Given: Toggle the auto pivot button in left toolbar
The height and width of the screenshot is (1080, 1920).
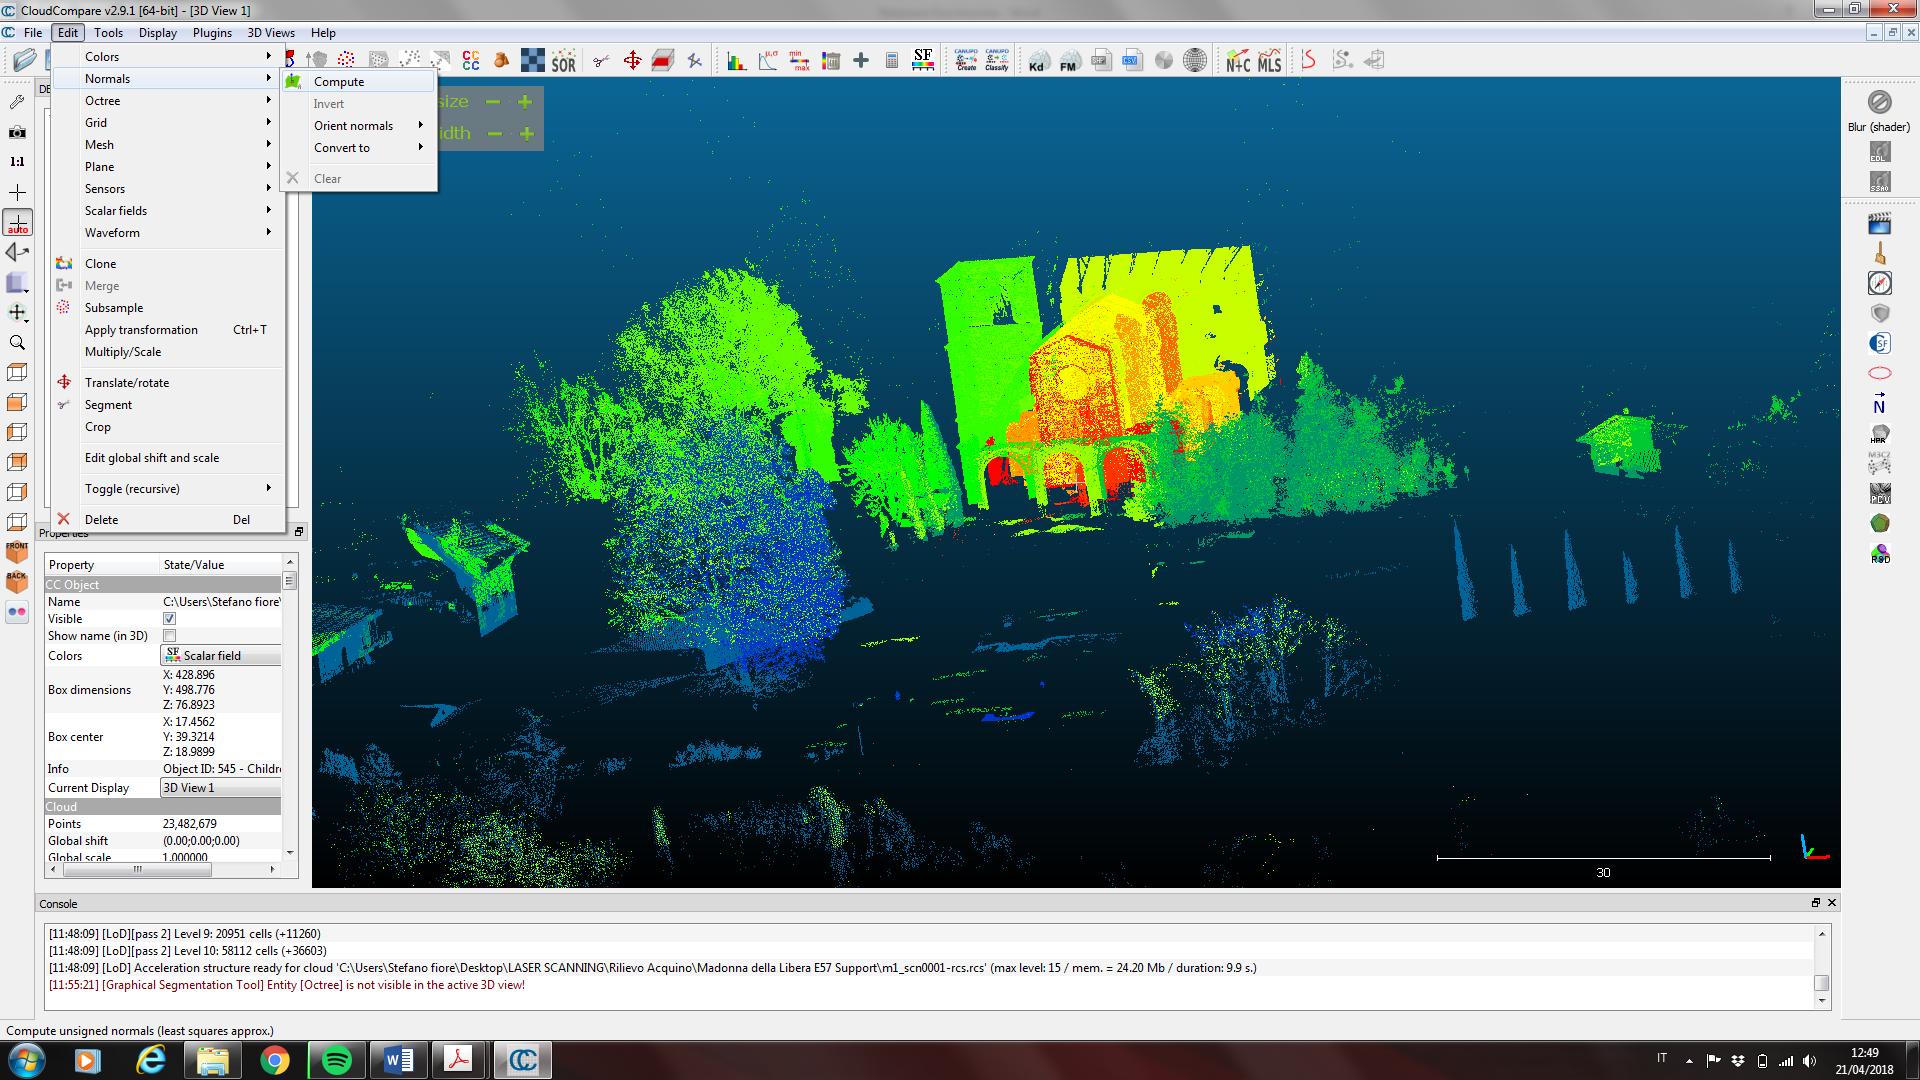Looking at the screenshot, I should (18, 222).
